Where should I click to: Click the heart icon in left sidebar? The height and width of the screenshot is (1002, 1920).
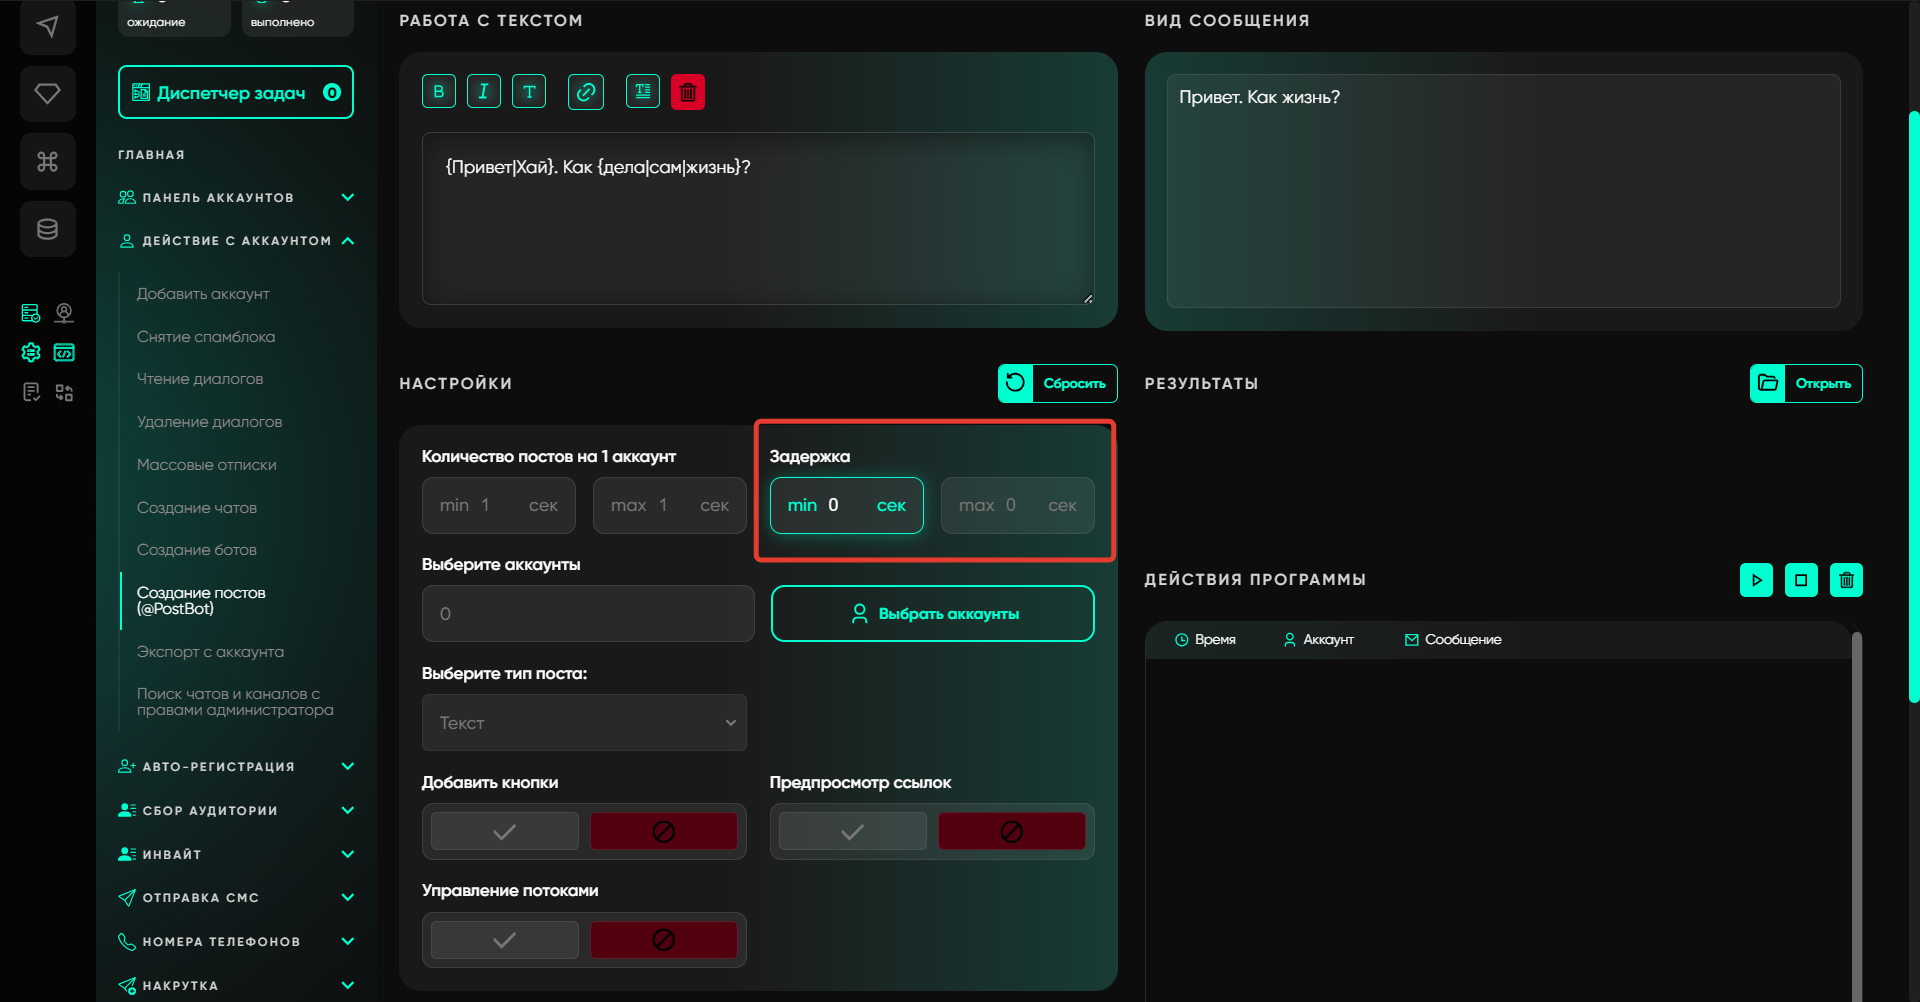click(x=47, y=94)
